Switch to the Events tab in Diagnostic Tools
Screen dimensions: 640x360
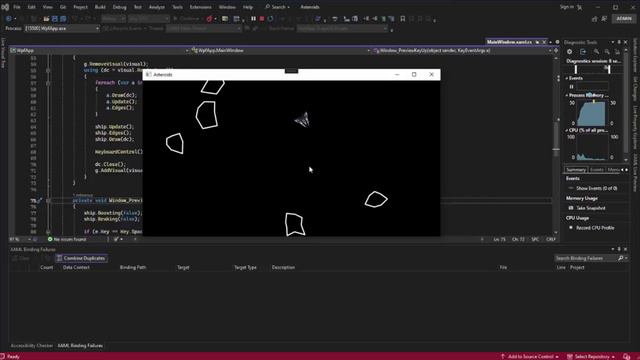point(597,170)
